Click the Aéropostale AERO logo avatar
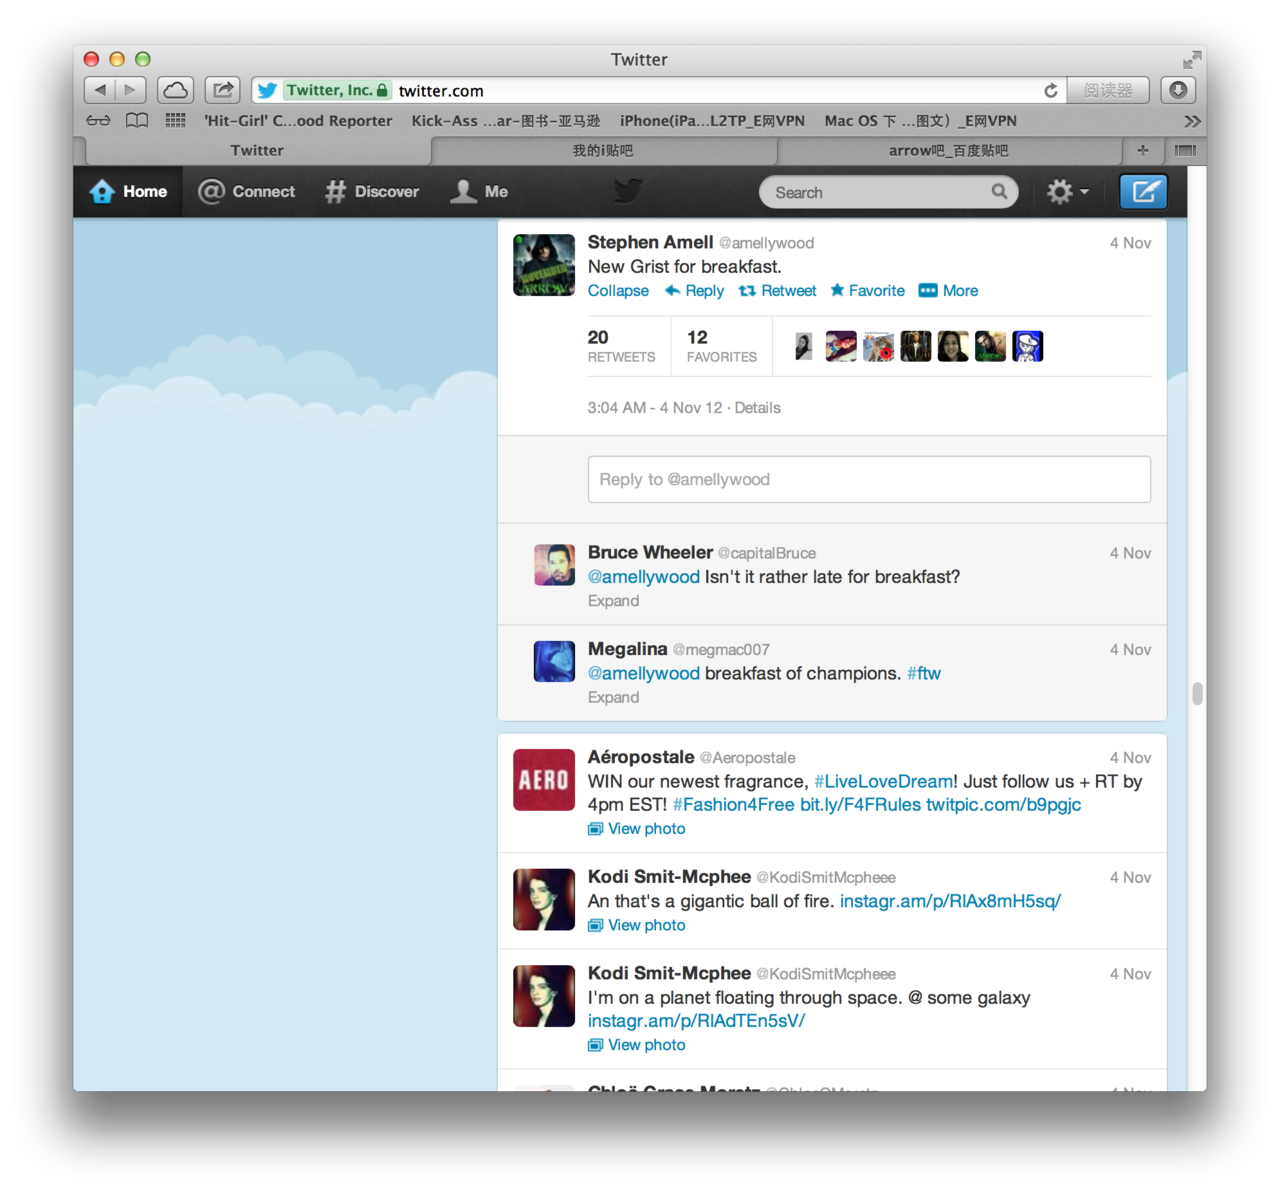The image size is (1280, 1193). (x=544, y=780)
